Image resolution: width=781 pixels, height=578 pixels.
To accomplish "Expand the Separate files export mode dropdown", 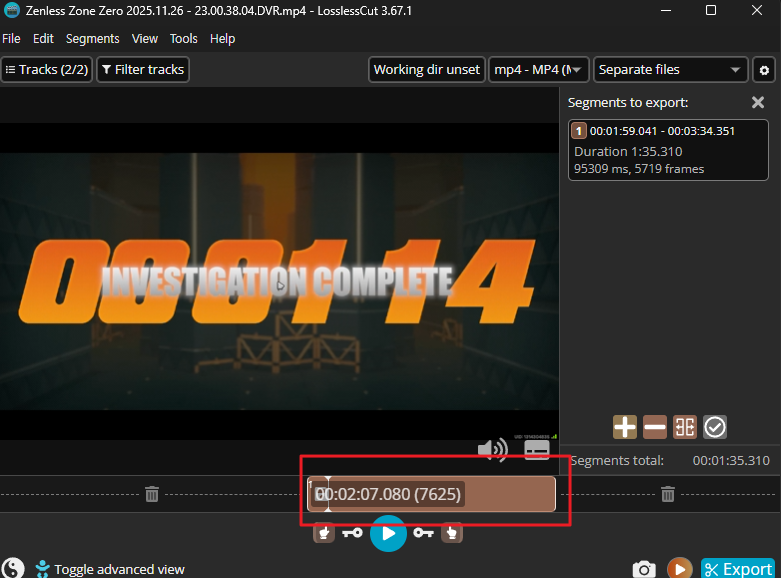I will pos(670,70).
